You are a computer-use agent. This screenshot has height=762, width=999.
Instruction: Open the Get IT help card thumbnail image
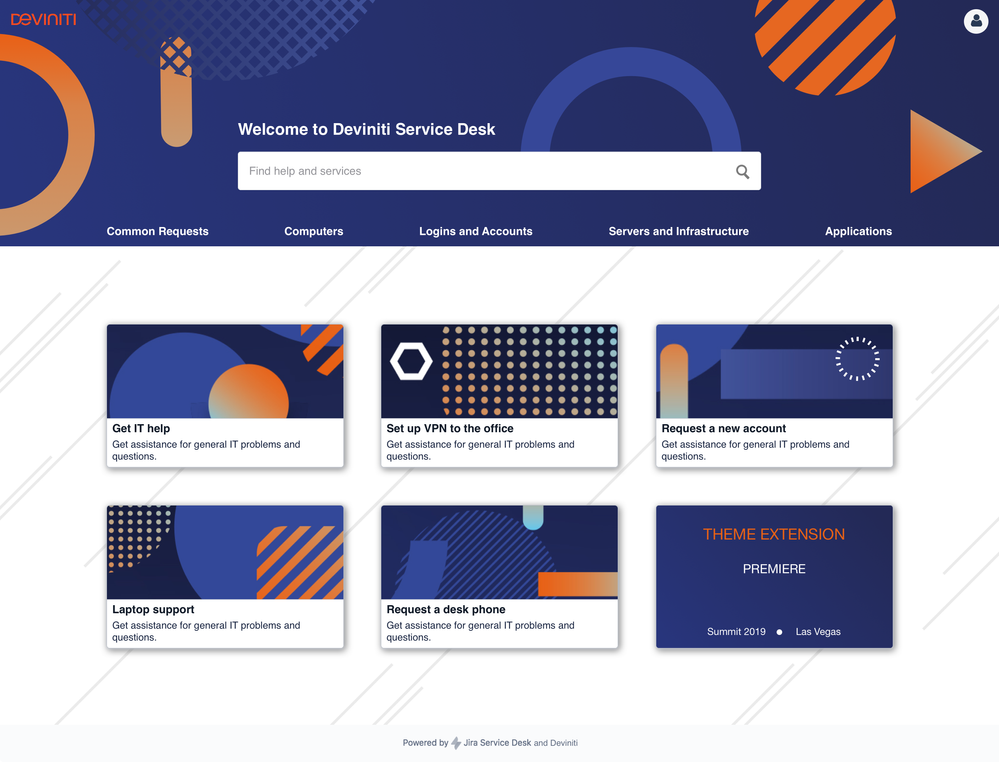(x=225, y=369)
